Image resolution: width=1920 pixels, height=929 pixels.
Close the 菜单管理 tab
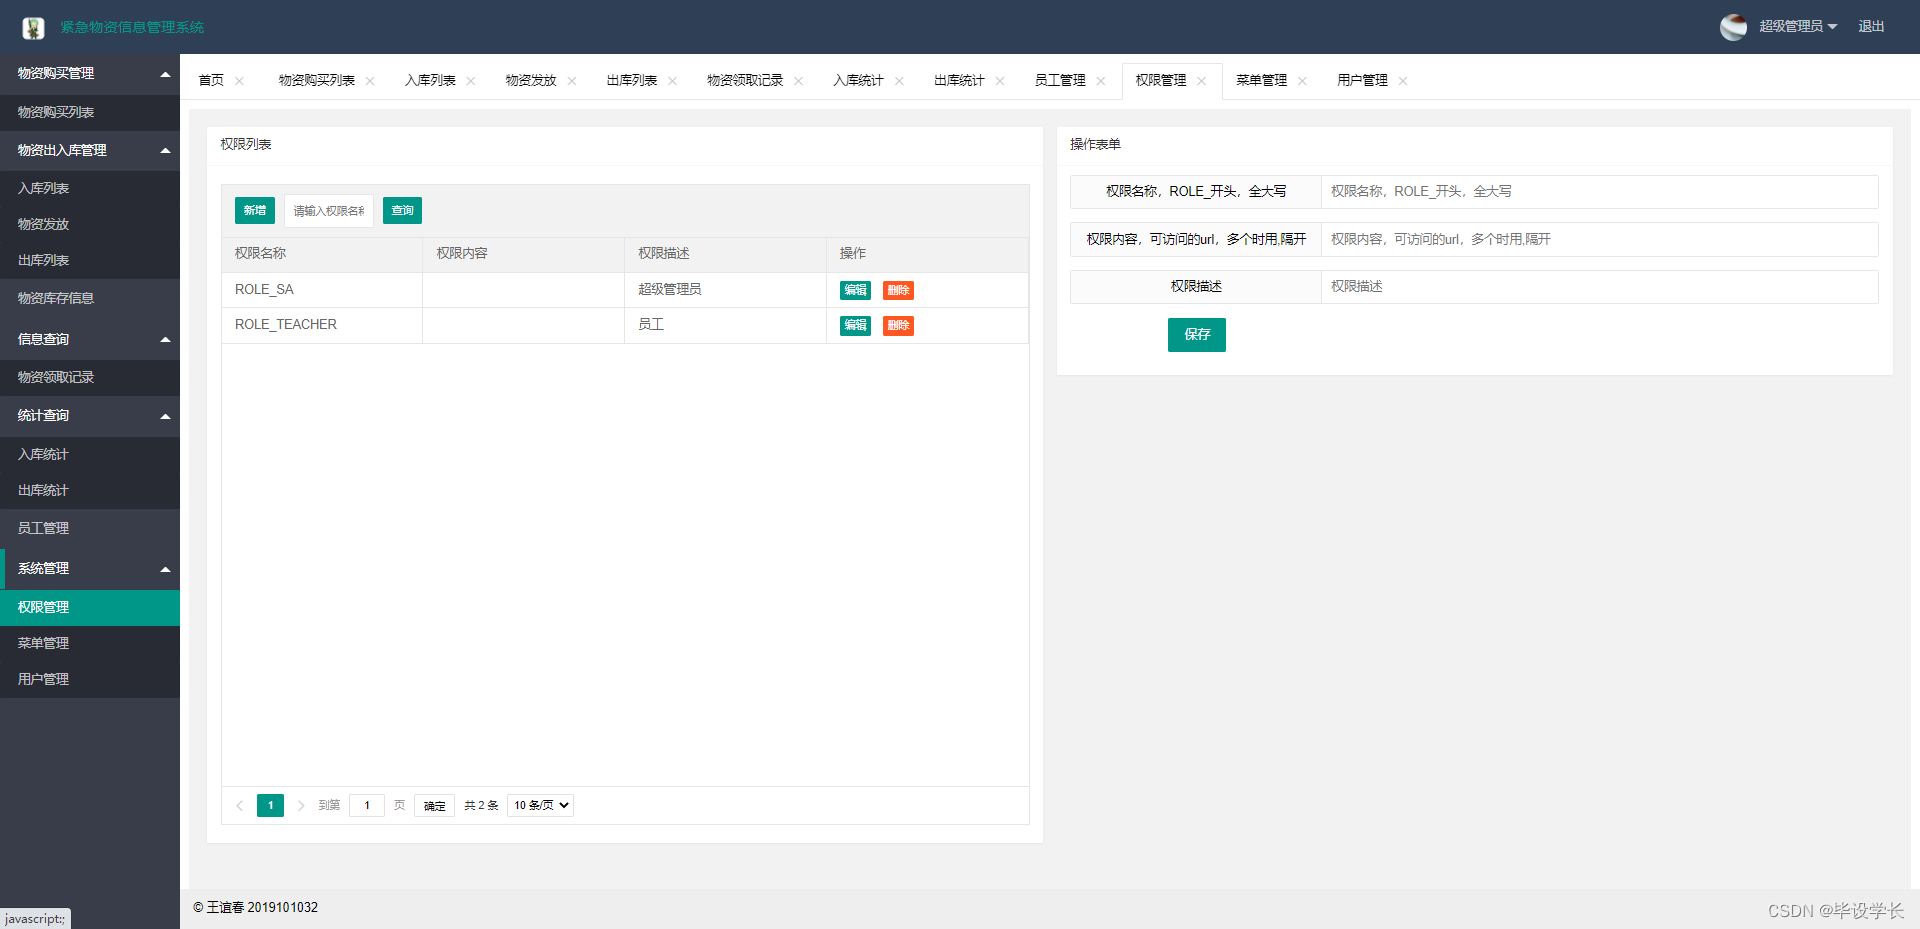1302,81
